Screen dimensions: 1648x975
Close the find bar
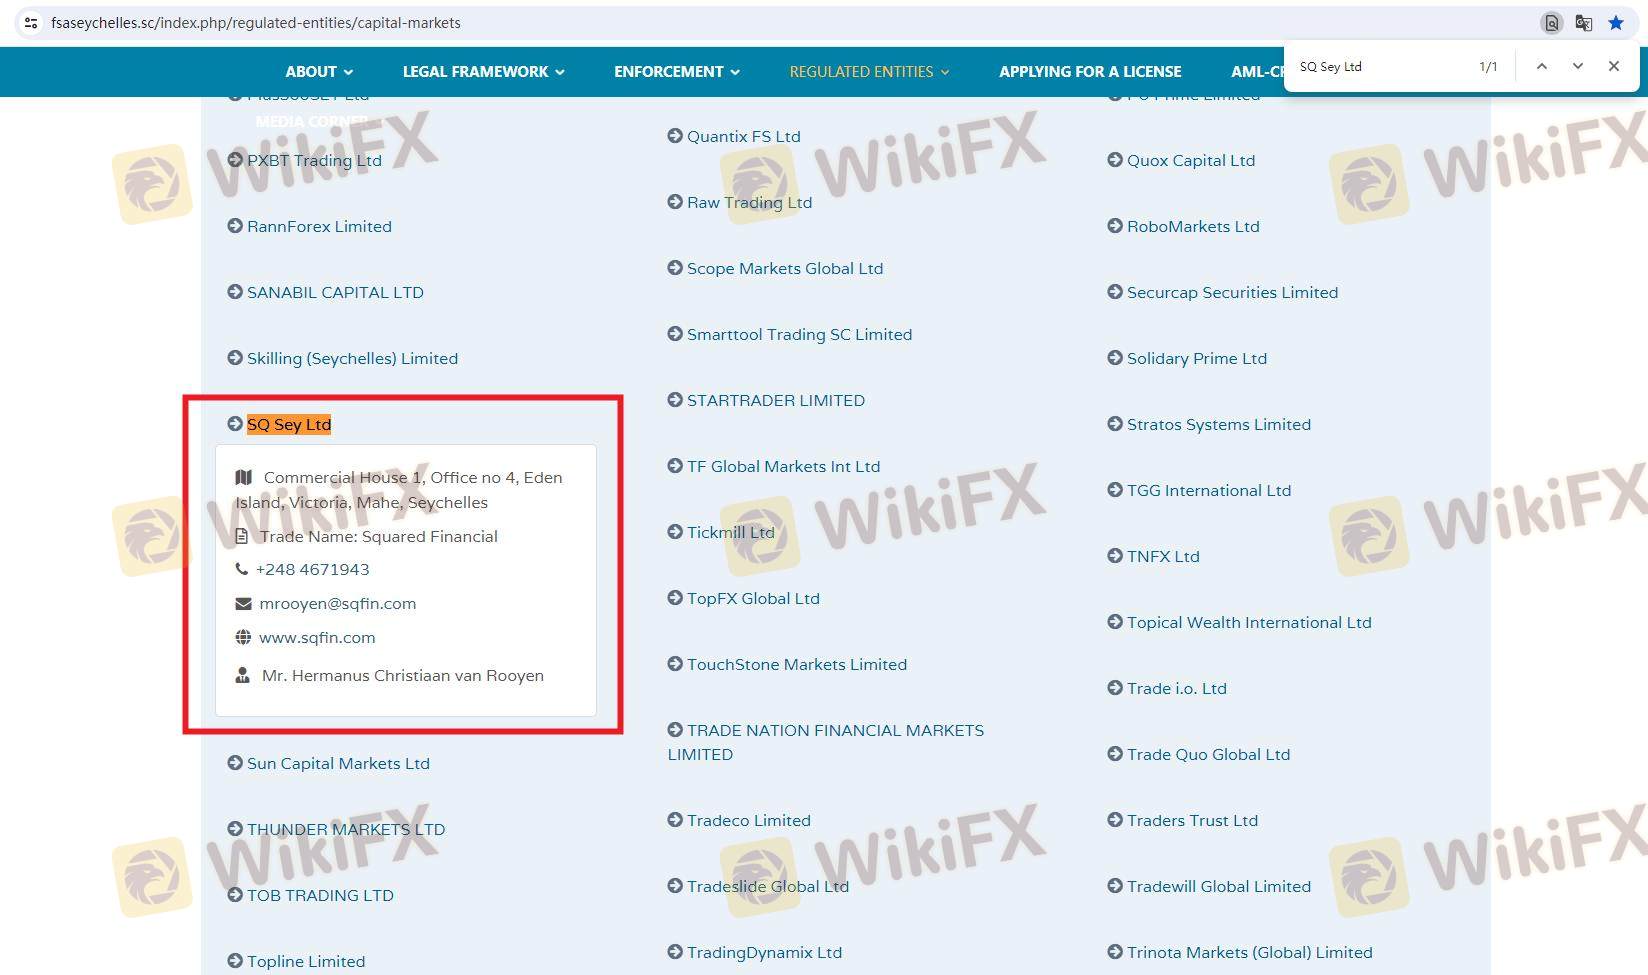[1613, 66]
